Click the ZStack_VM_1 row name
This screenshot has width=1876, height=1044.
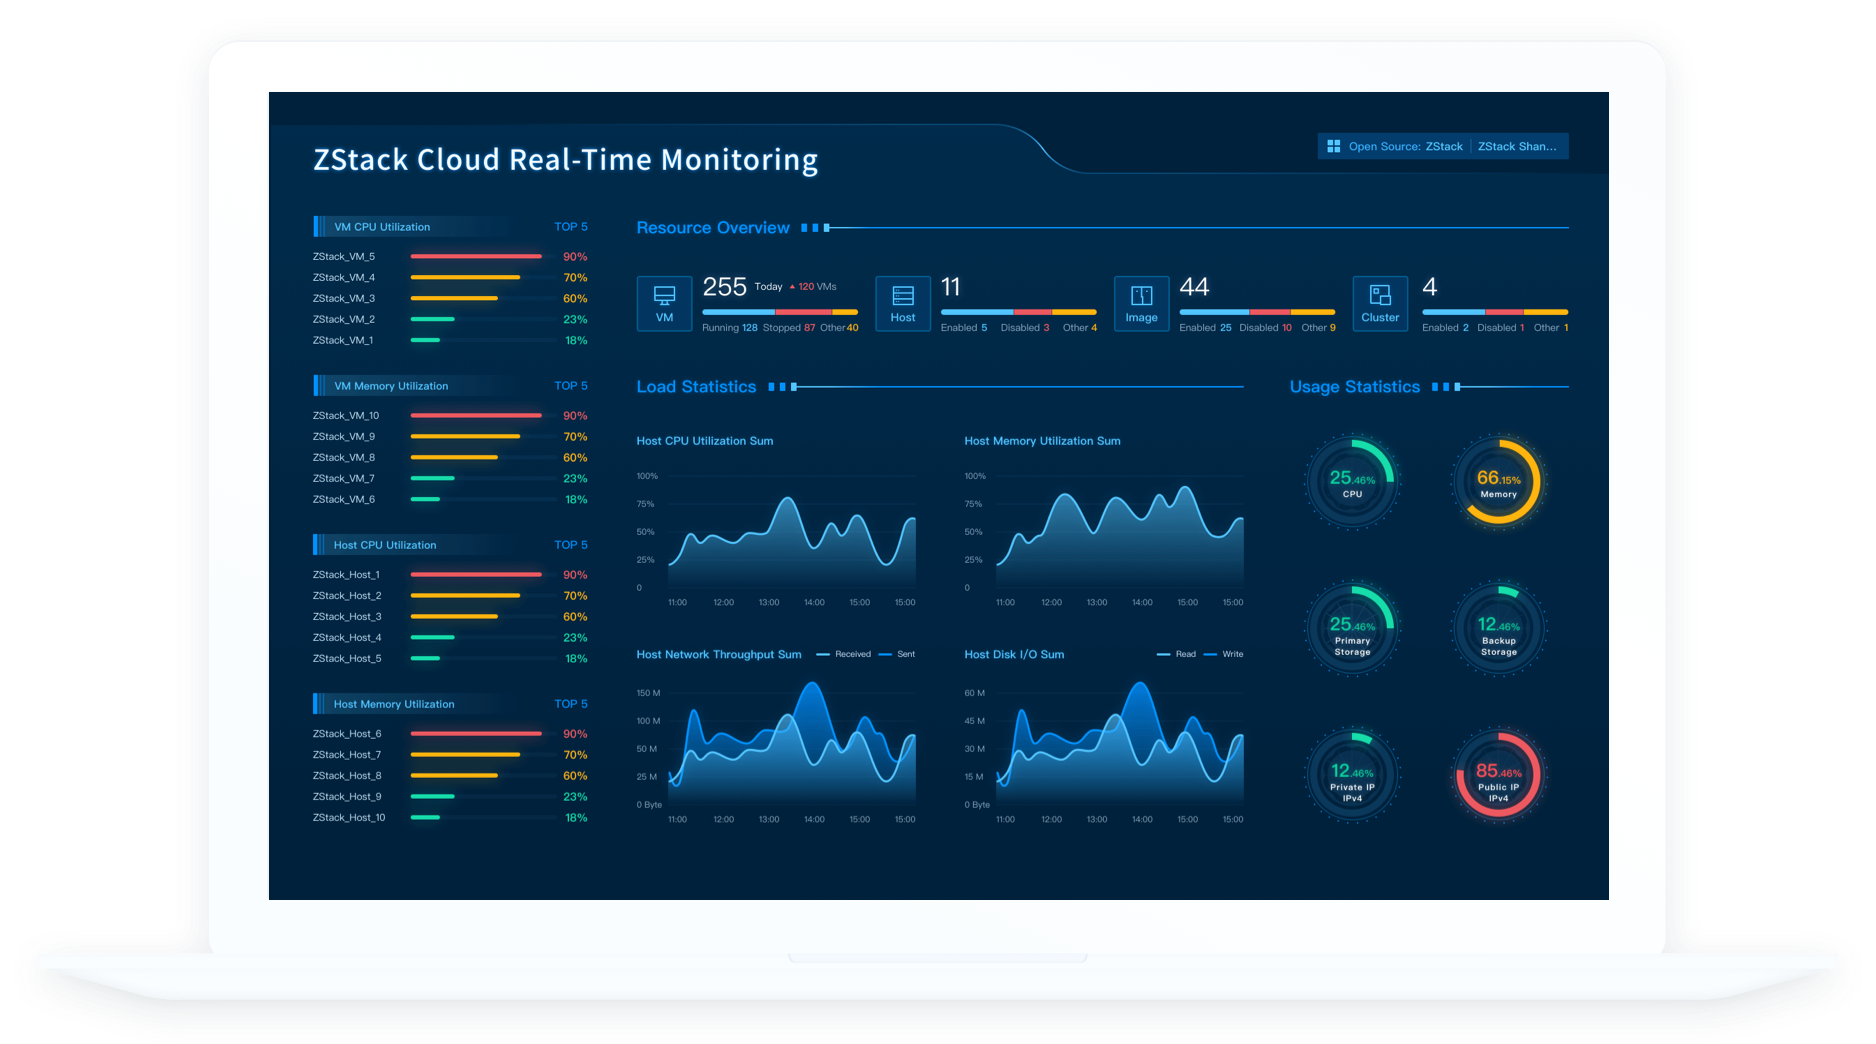click(342, 341)
